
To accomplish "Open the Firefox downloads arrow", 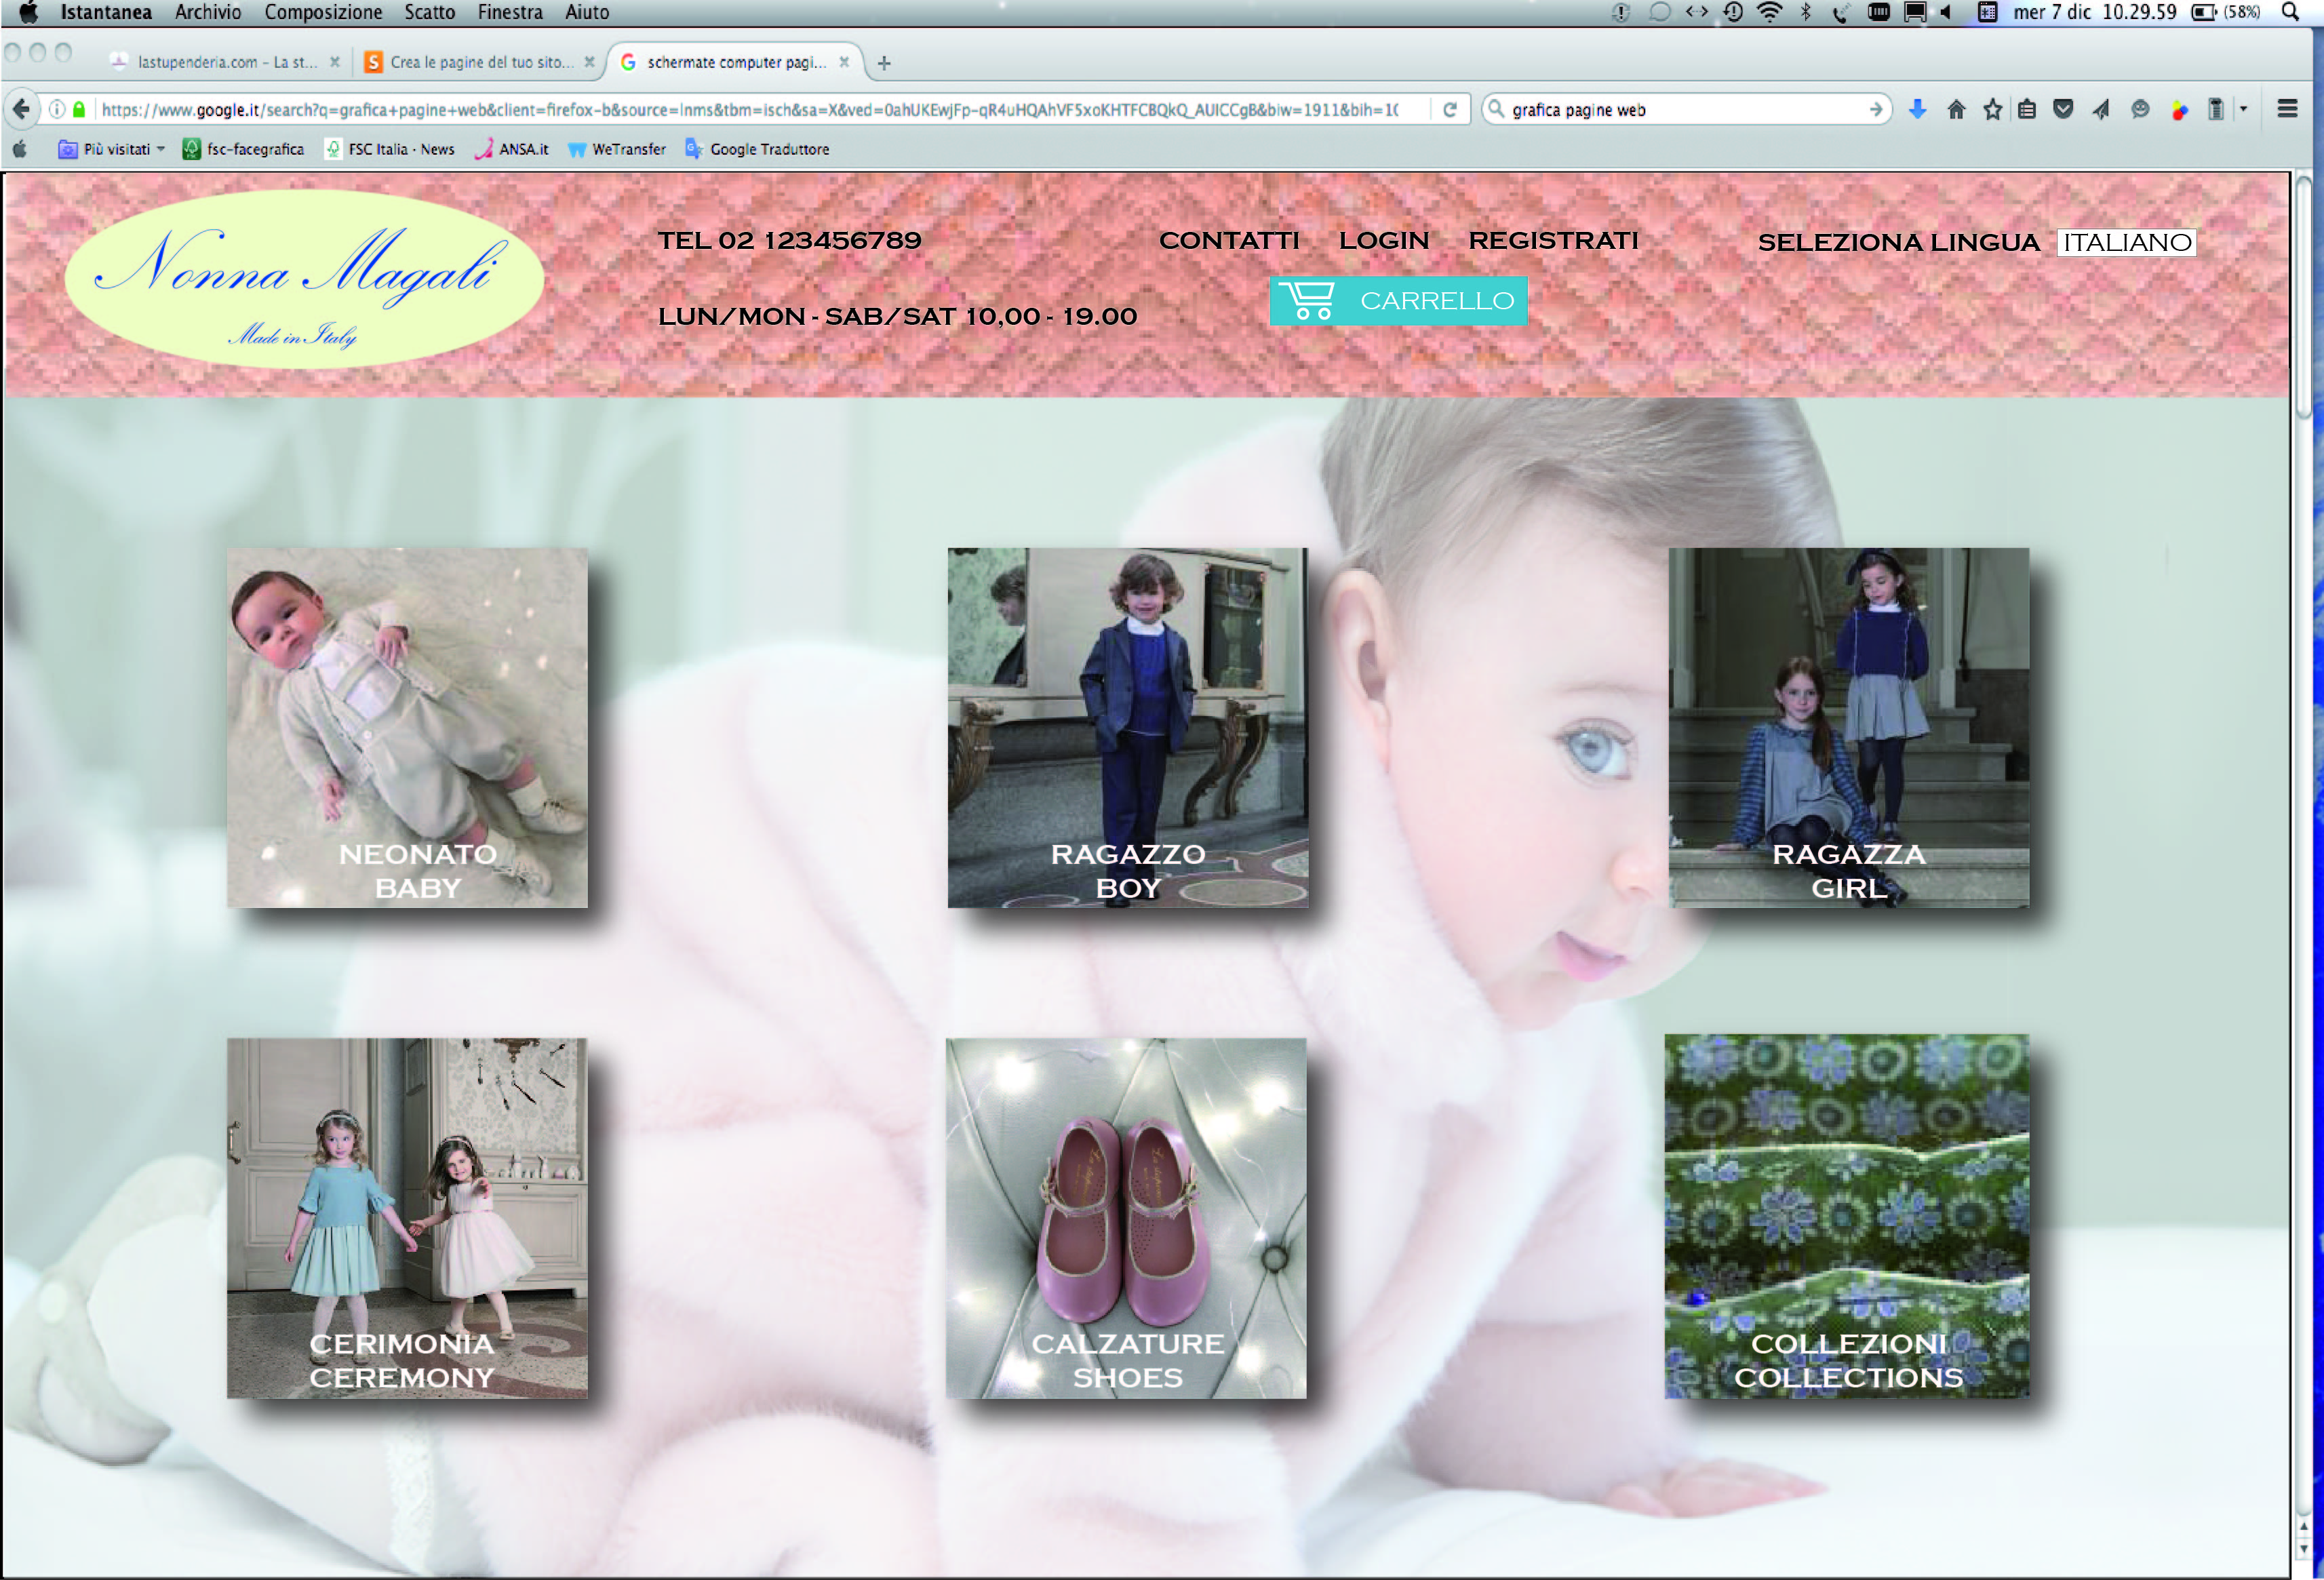I will pos(1917,109).
